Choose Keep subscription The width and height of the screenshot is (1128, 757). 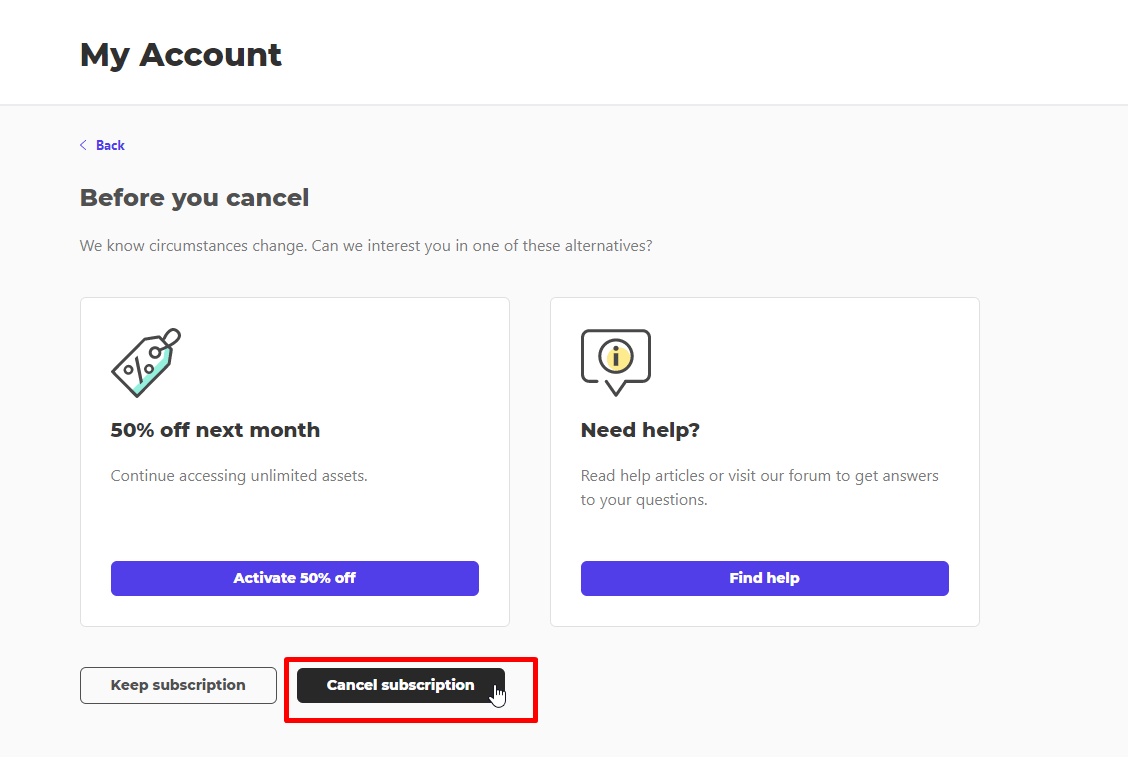178,685
